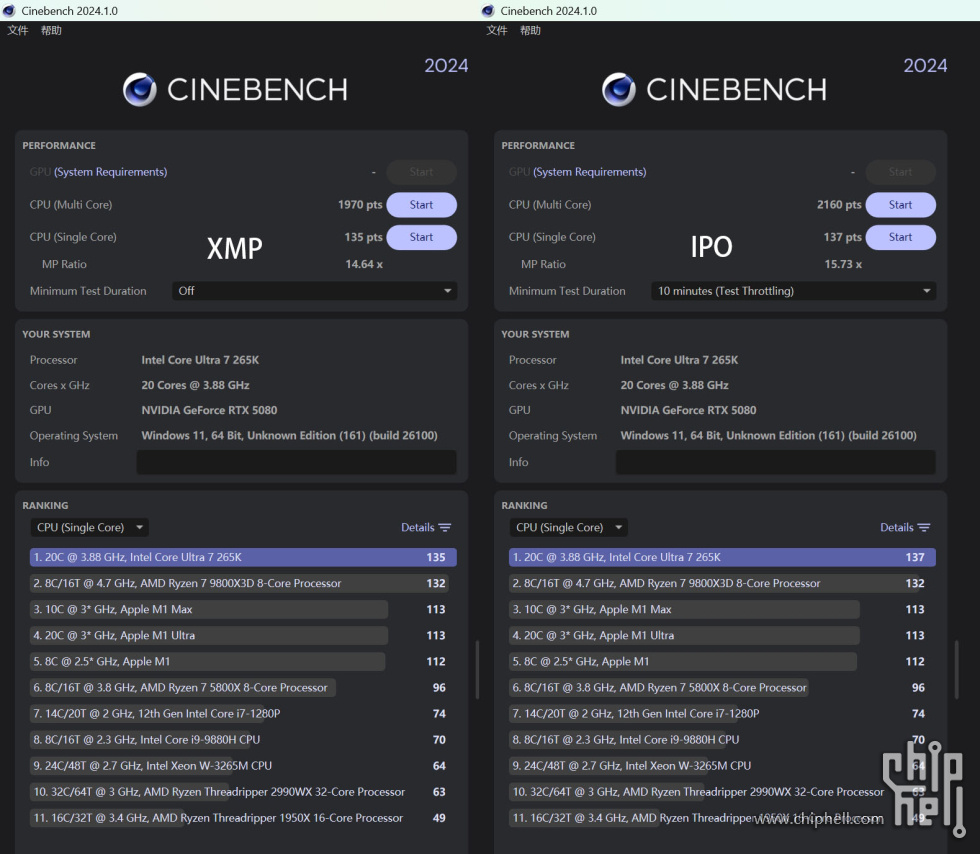Expand the '10 minutes (Test Throttling)' duration dropdown
Viewport: 980px width, 854px height.
coord(794,291)
